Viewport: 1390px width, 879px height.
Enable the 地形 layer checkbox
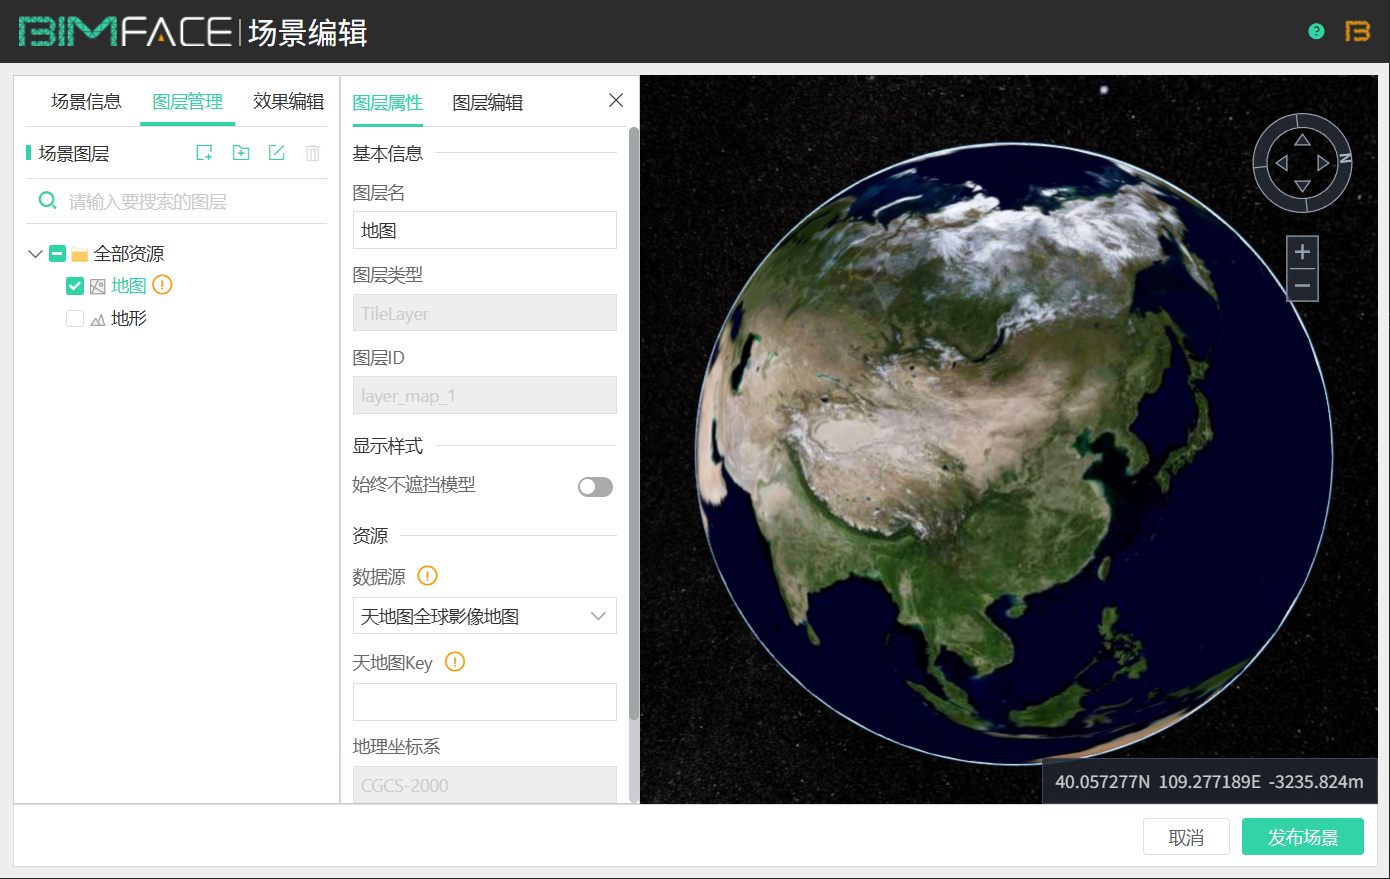tap(75, 319)
